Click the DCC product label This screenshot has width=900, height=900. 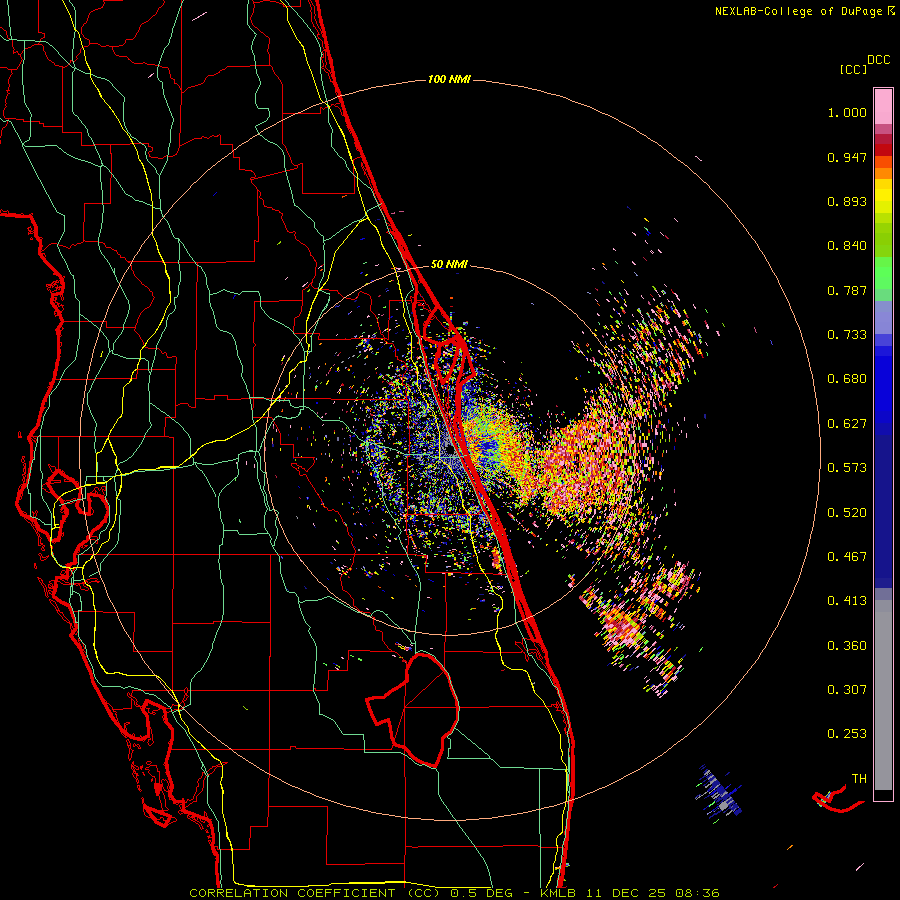coord(878,60)
